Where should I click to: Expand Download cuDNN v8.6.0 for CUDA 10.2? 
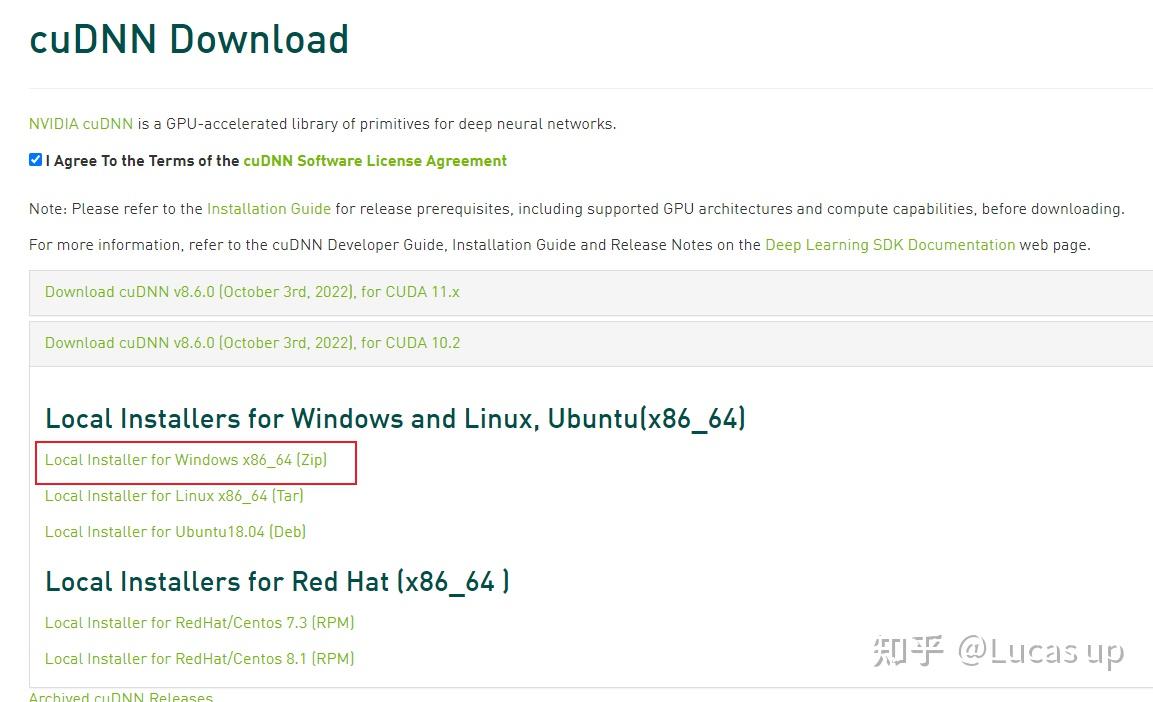(x=252, y=342)
